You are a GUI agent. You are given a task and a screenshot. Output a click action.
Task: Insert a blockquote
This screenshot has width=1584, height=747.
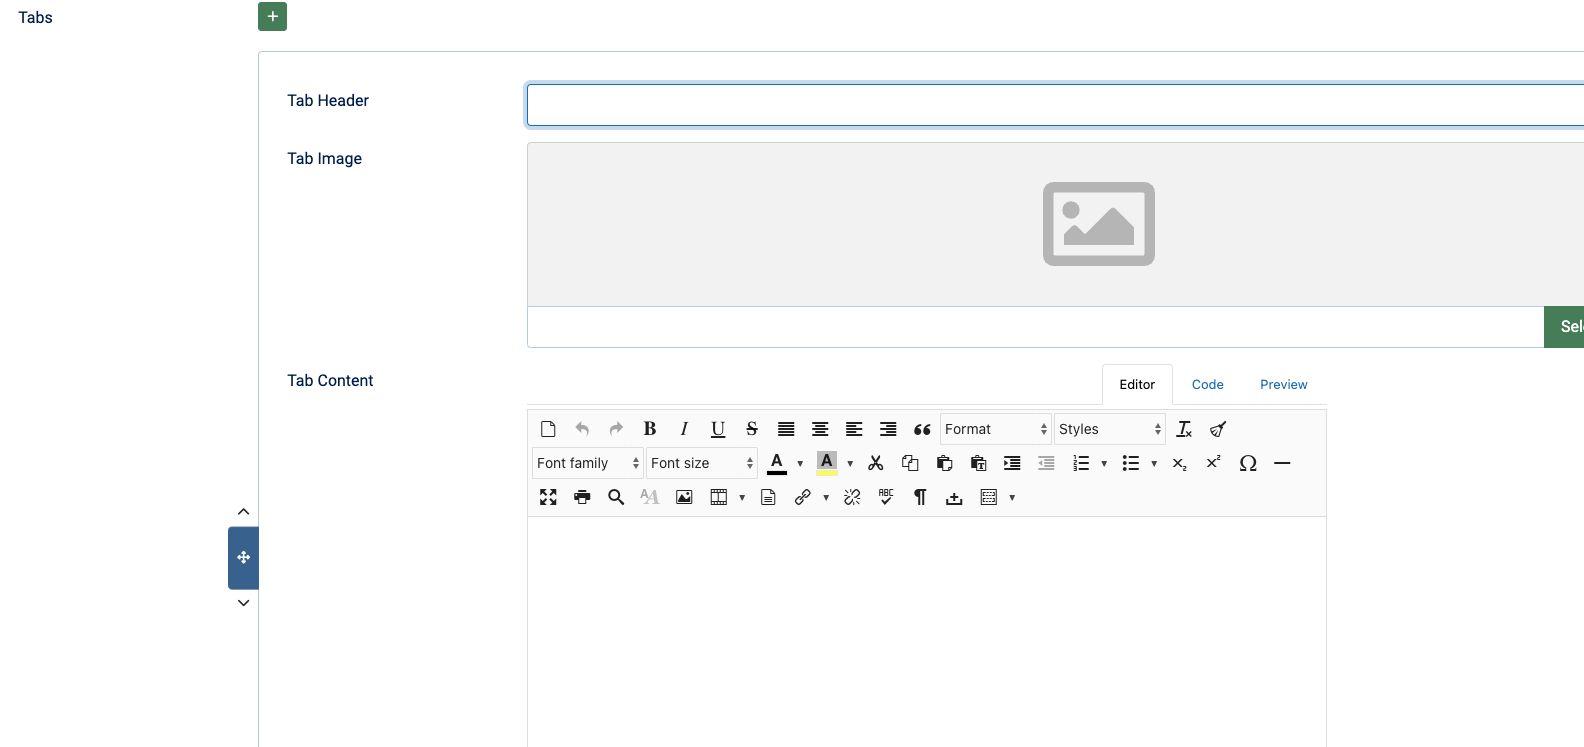coord(922,429)
